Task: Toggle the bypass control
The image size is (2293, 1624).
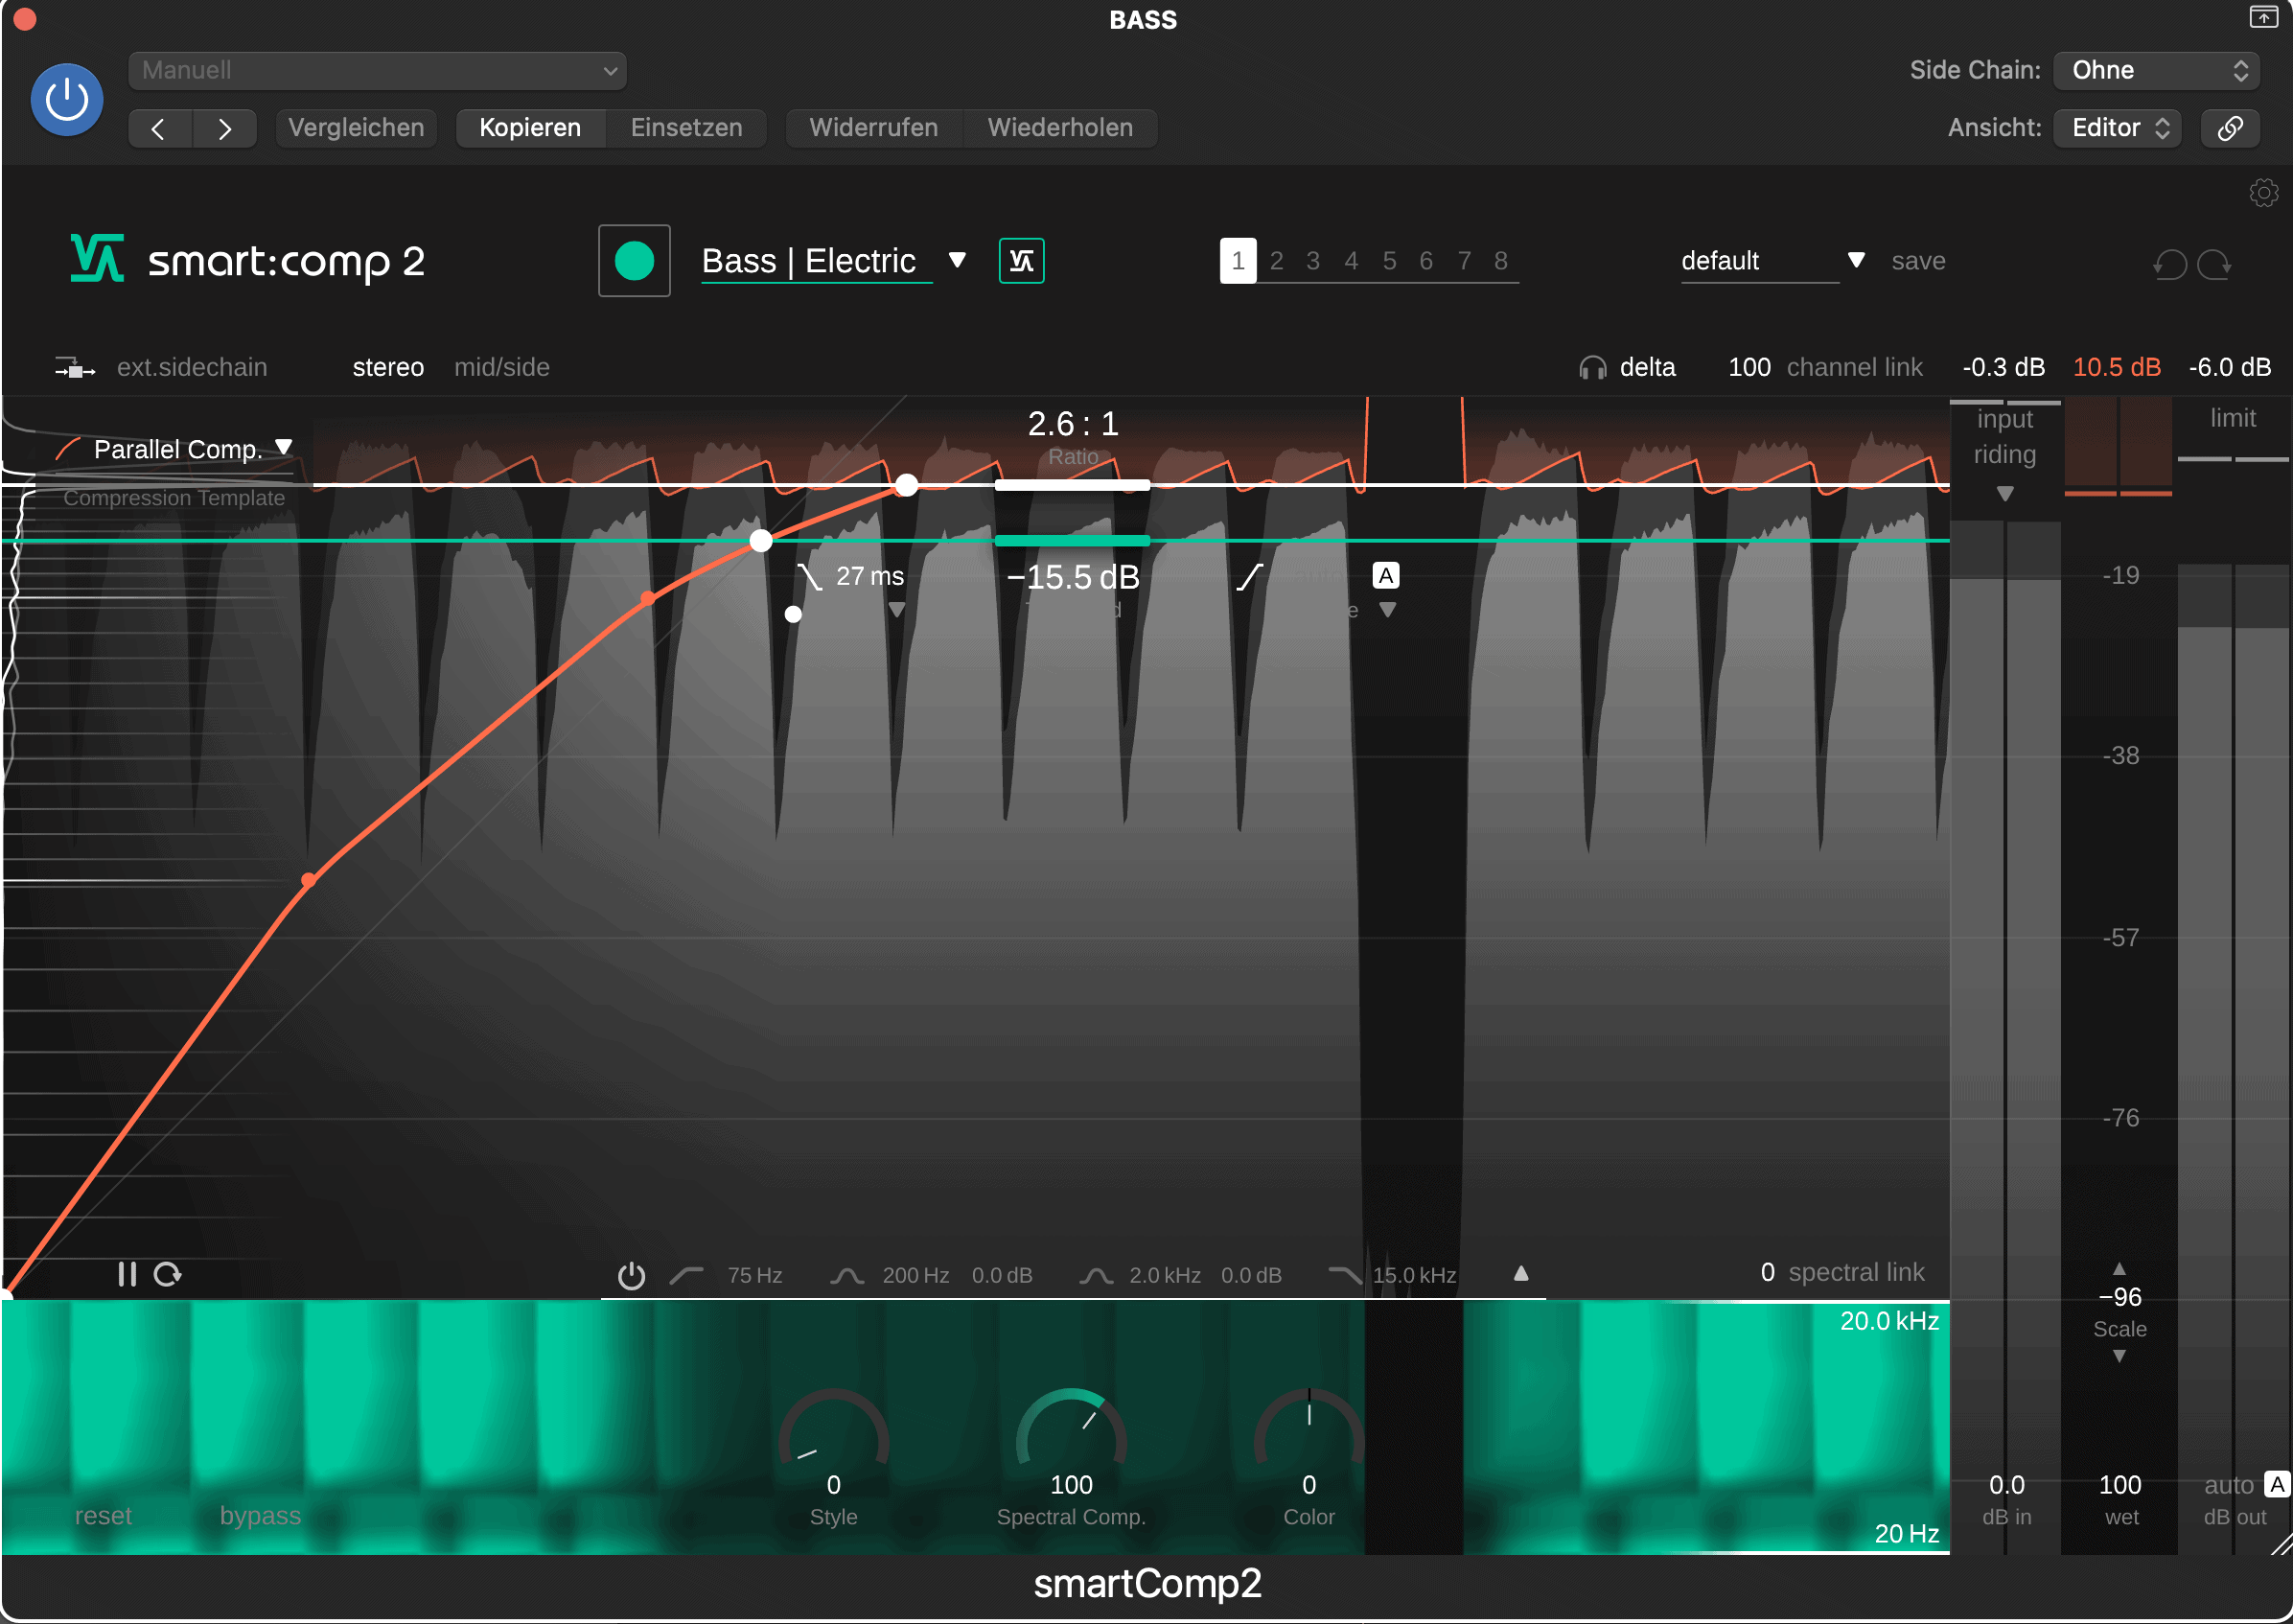Action: [x=260, y=1515]
